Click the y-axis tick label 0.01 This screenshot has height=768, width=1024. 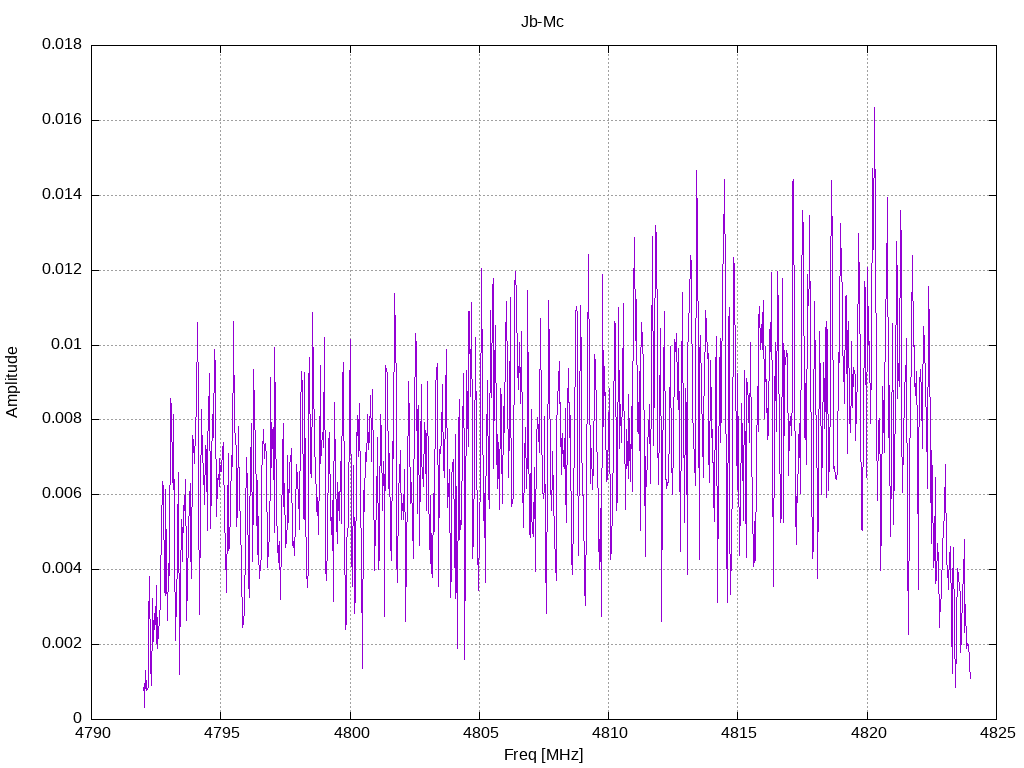pyautogui.click(x=67, y=344)
